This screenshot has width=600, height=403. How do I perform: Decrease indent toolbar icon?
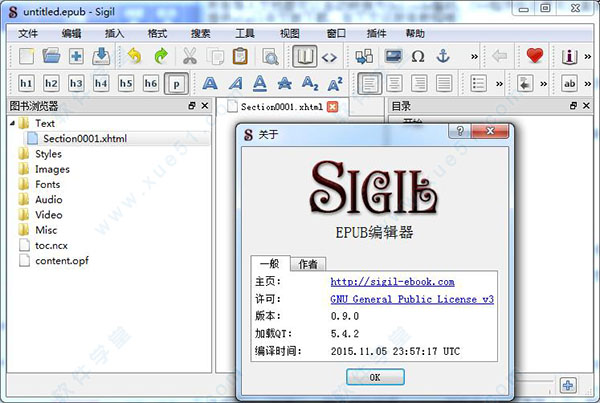pos(525,83)
